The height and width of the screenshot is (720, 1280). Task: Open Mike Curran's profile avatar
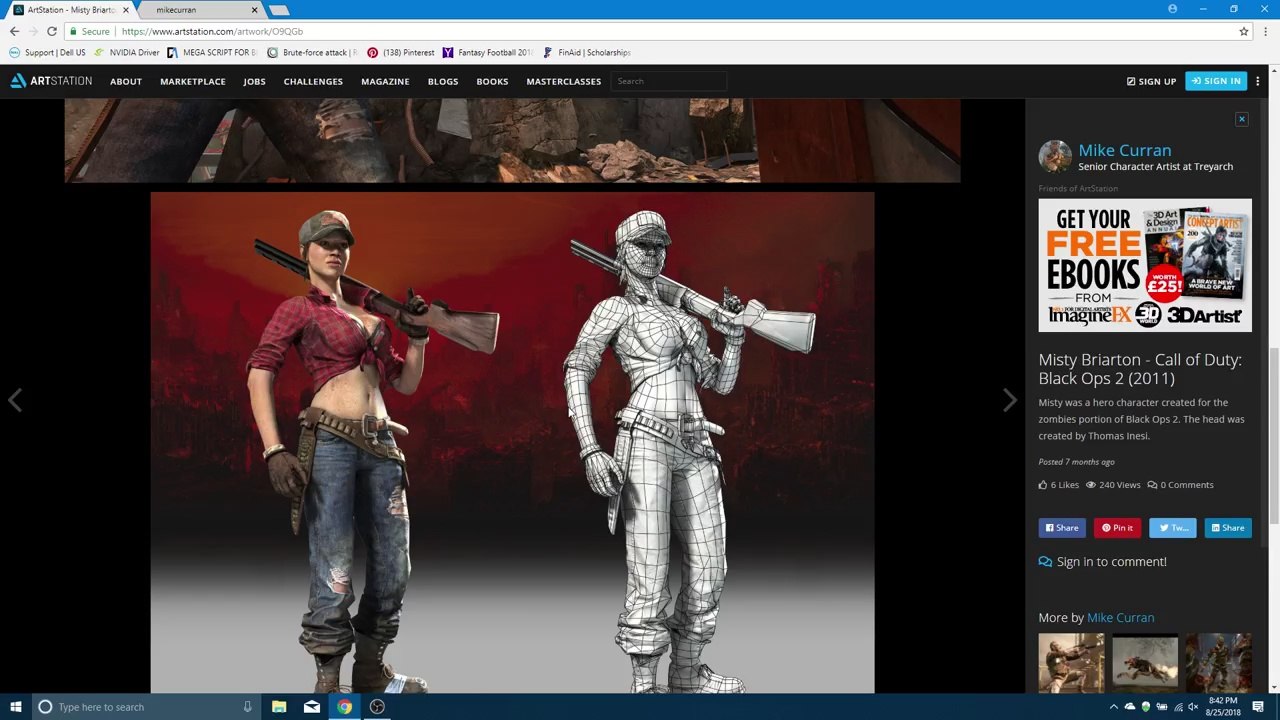1055,157
